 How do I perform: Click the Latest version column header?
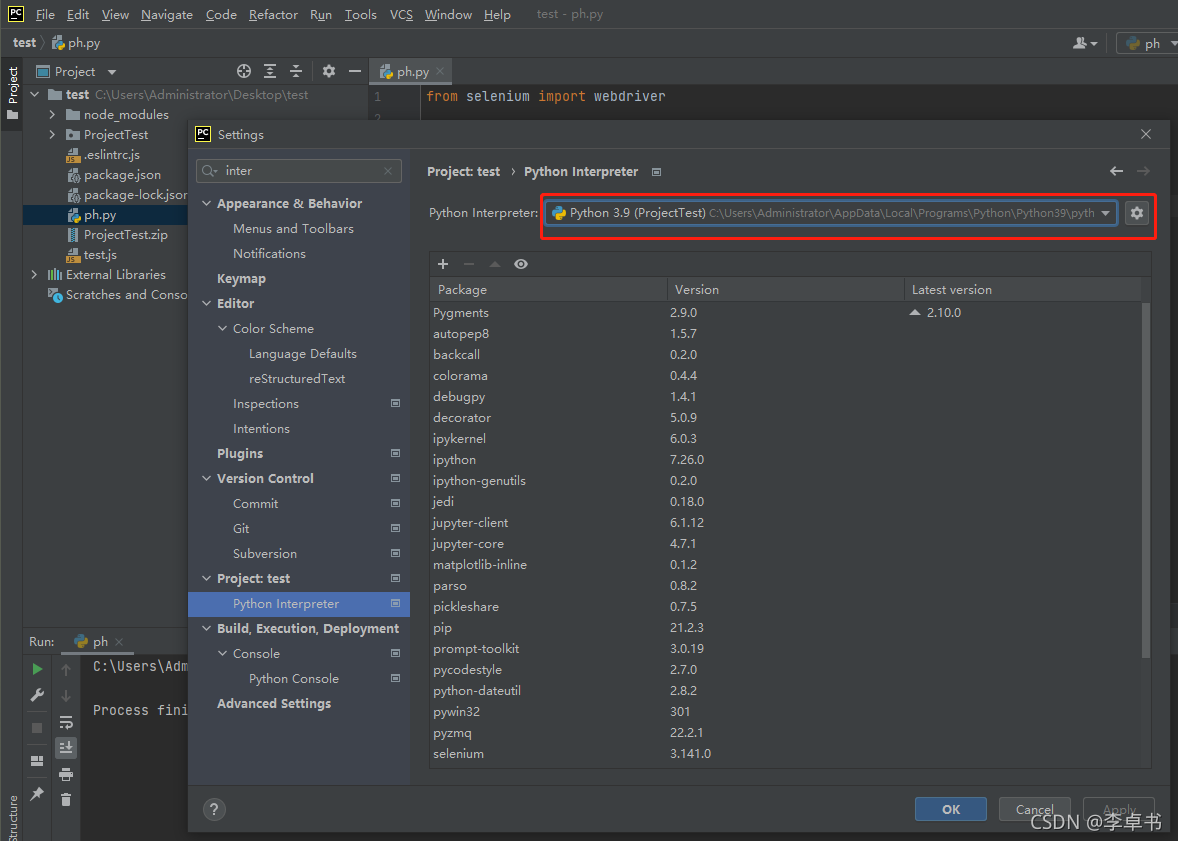pyautogui.click(x=1022, y=289)
